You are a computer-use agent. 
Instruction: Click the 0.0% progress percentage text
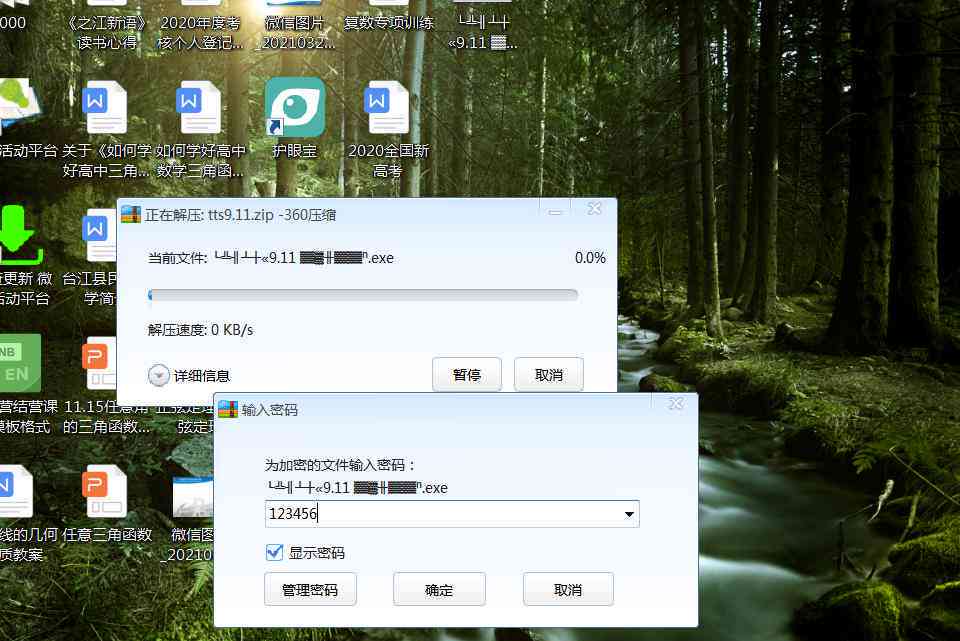tap(590, 258)
